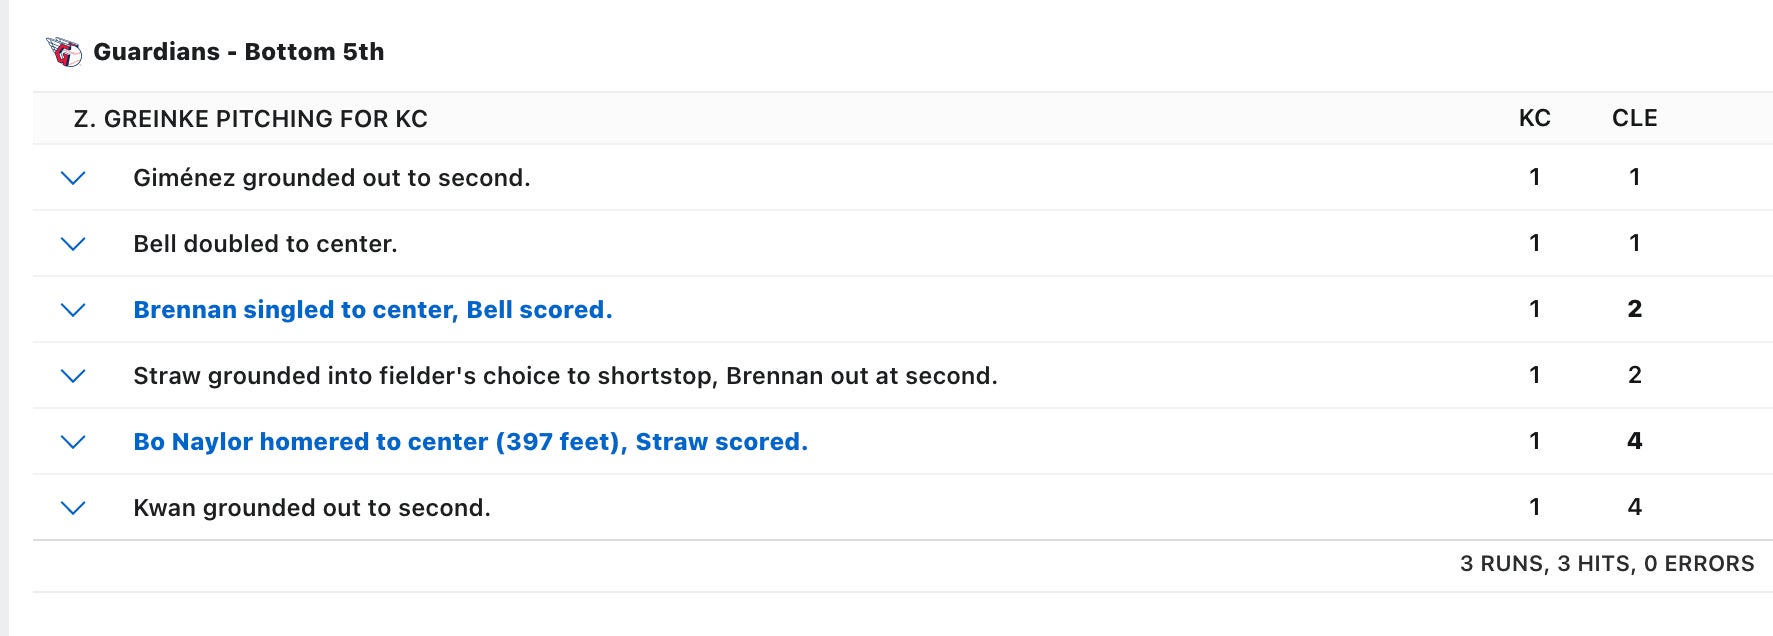The image size is (1773, 636).
Task: Click CLE score in Bo Naylor homer row
Action: (1634, 442)
